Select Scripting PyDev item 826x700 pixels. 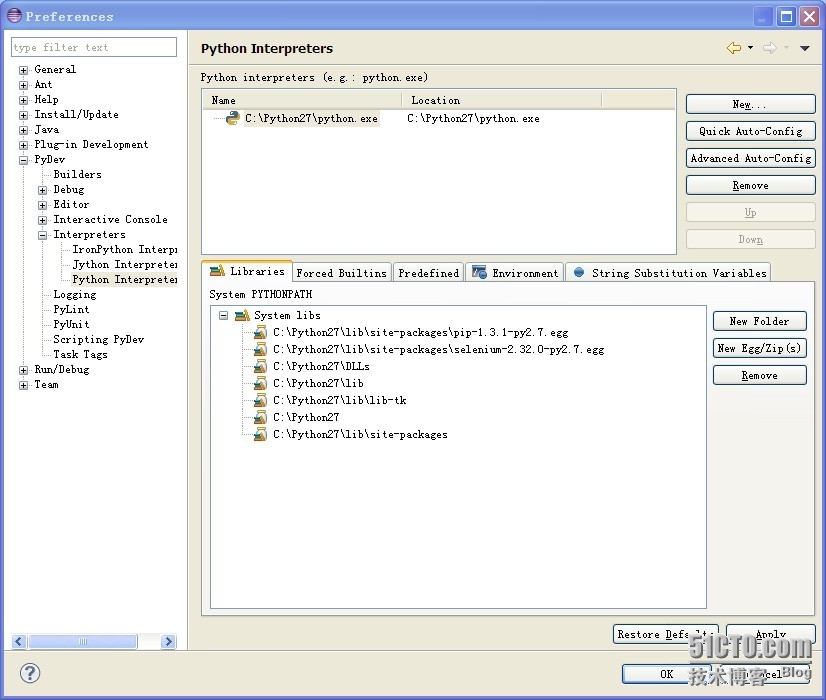(x=99, y=340)
